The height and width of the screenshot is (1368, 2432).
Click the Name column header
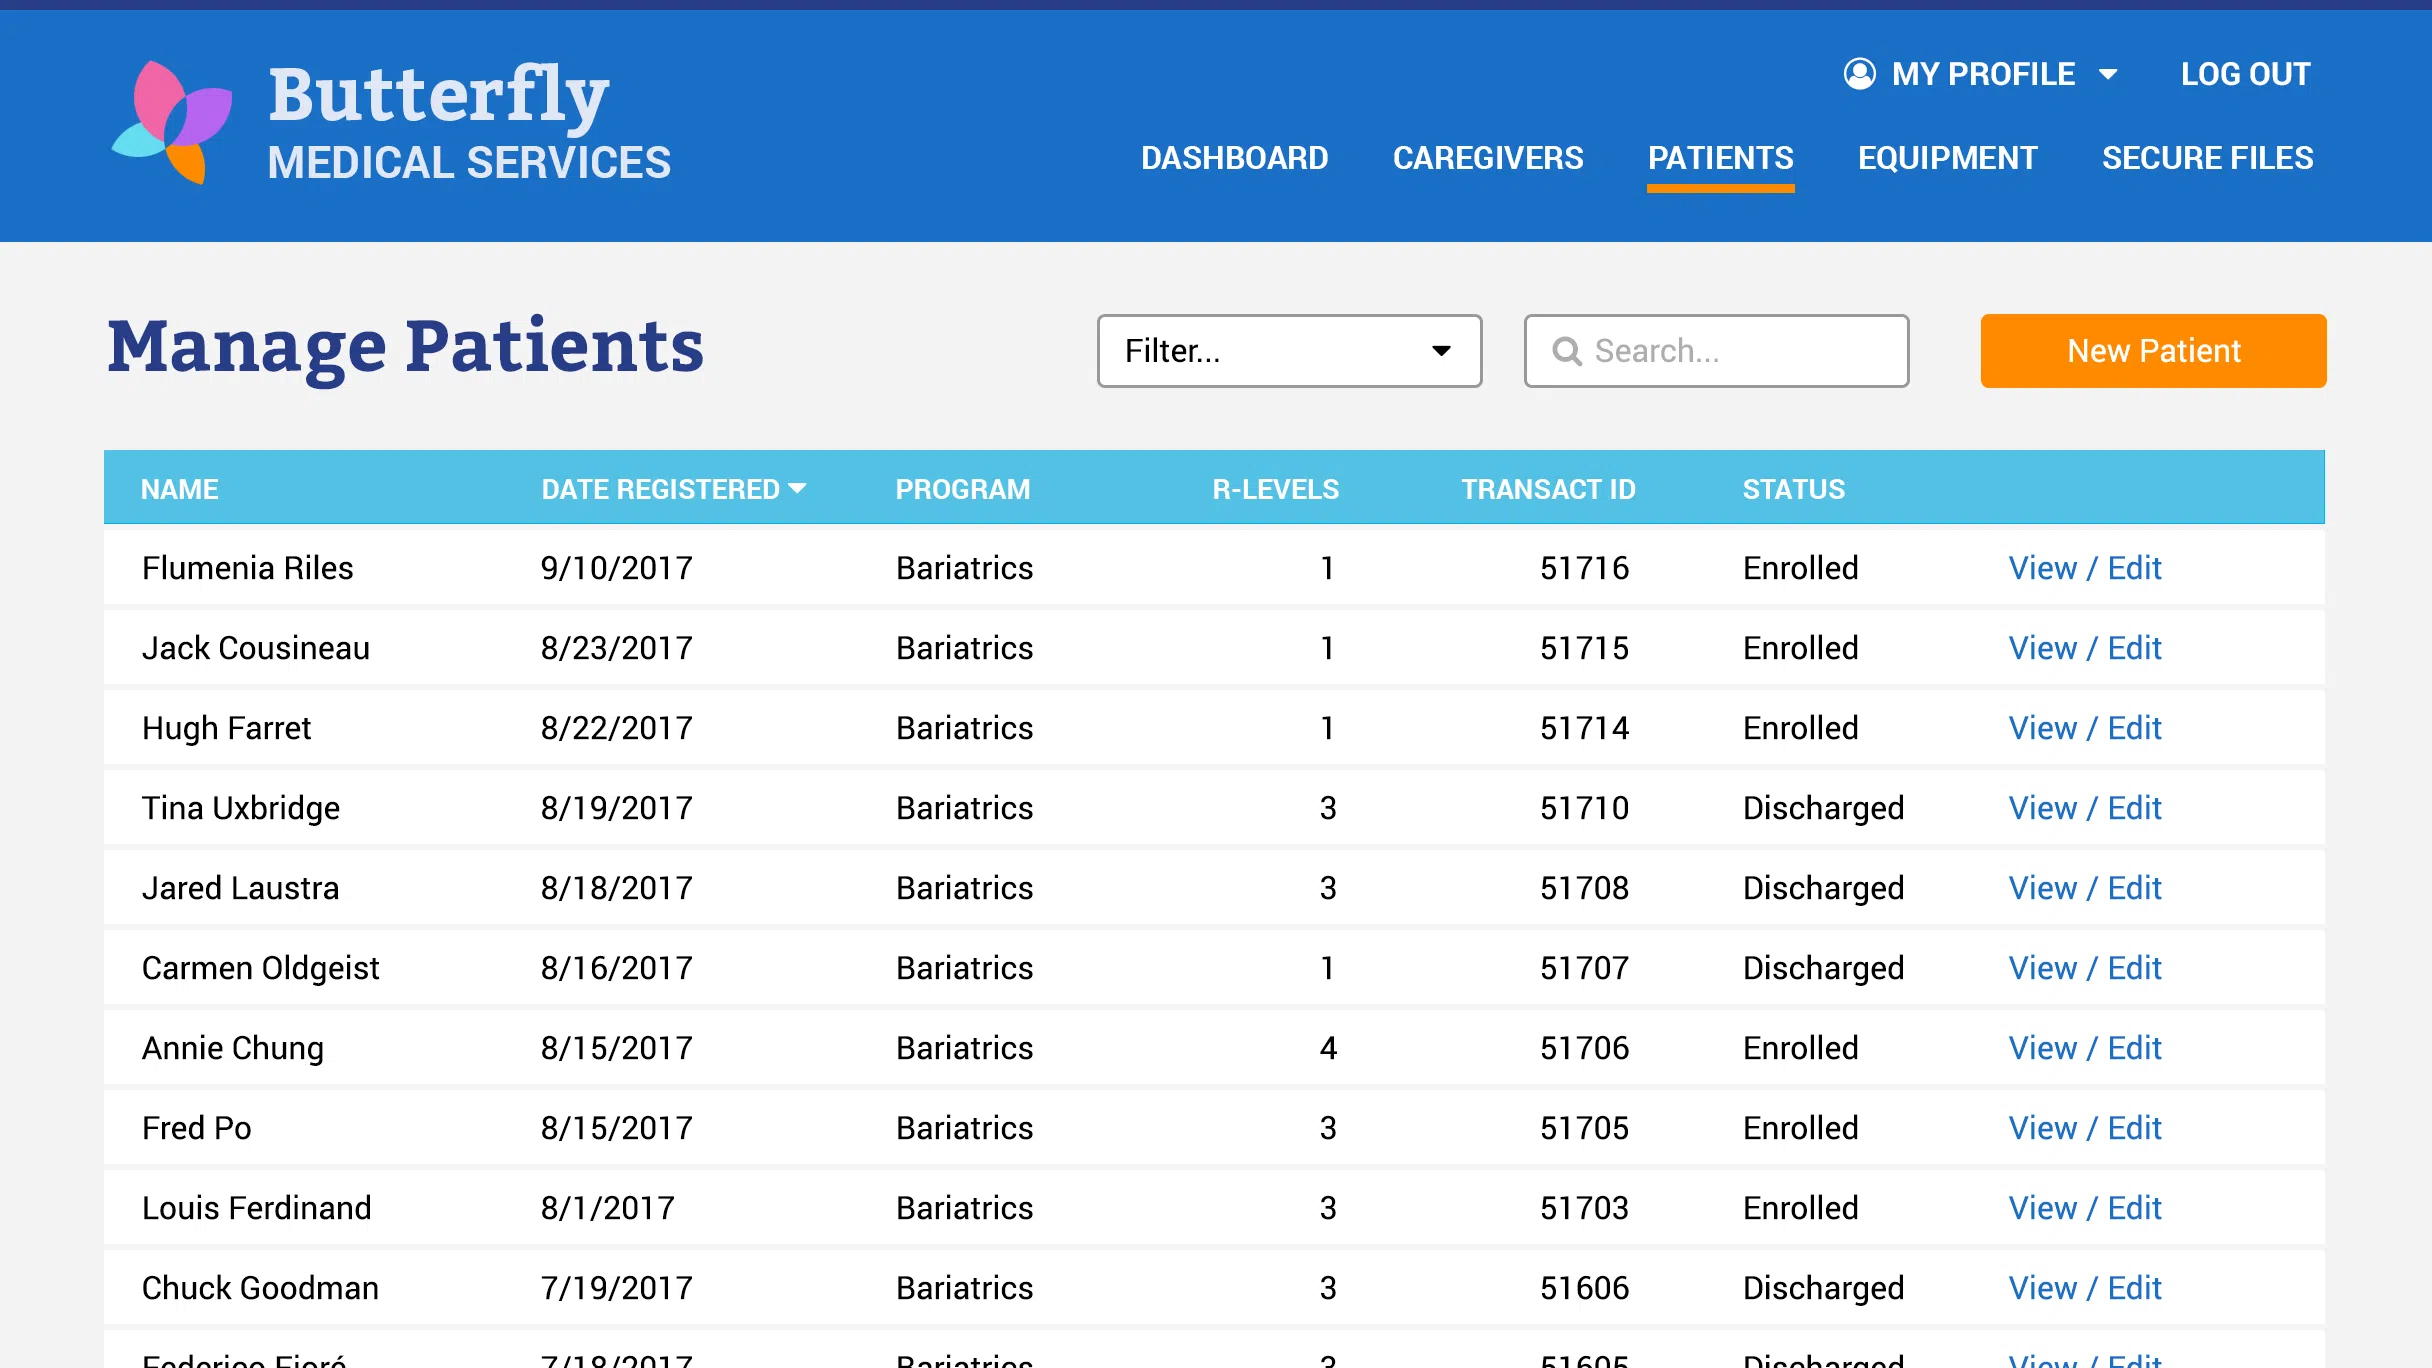click(x=179, y=489)
